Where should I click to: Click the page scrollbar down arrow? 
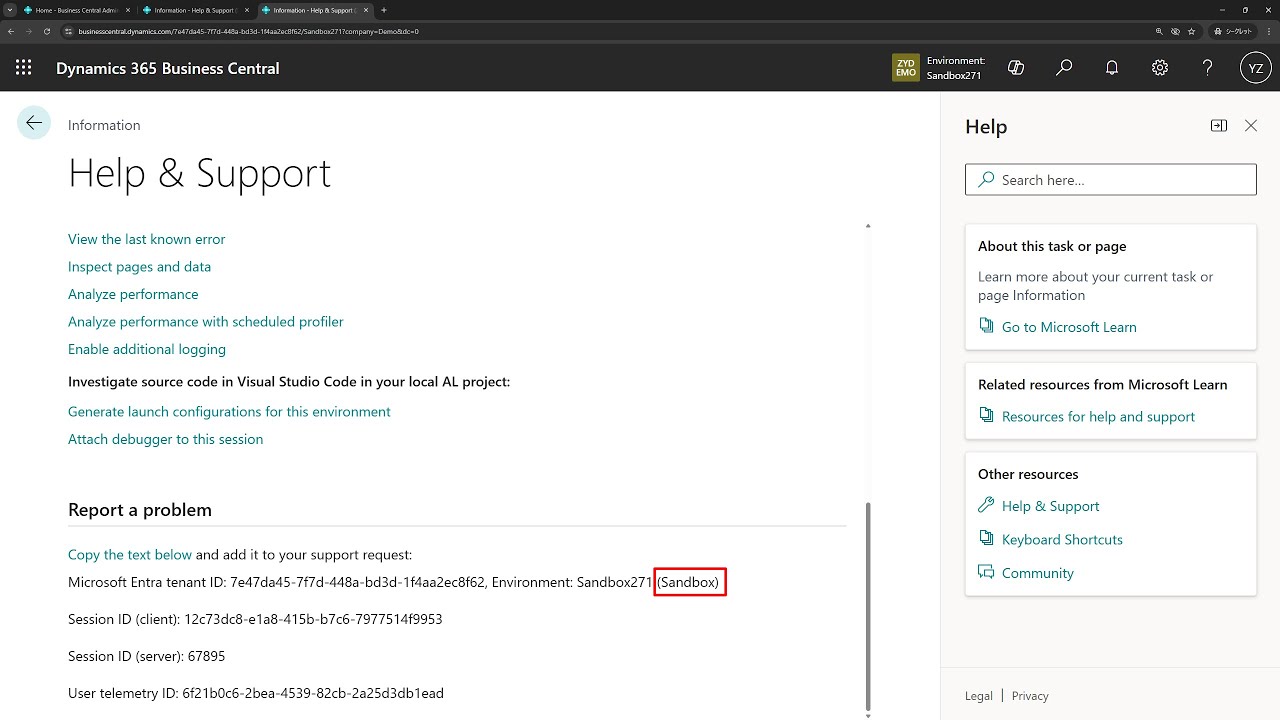867,715
